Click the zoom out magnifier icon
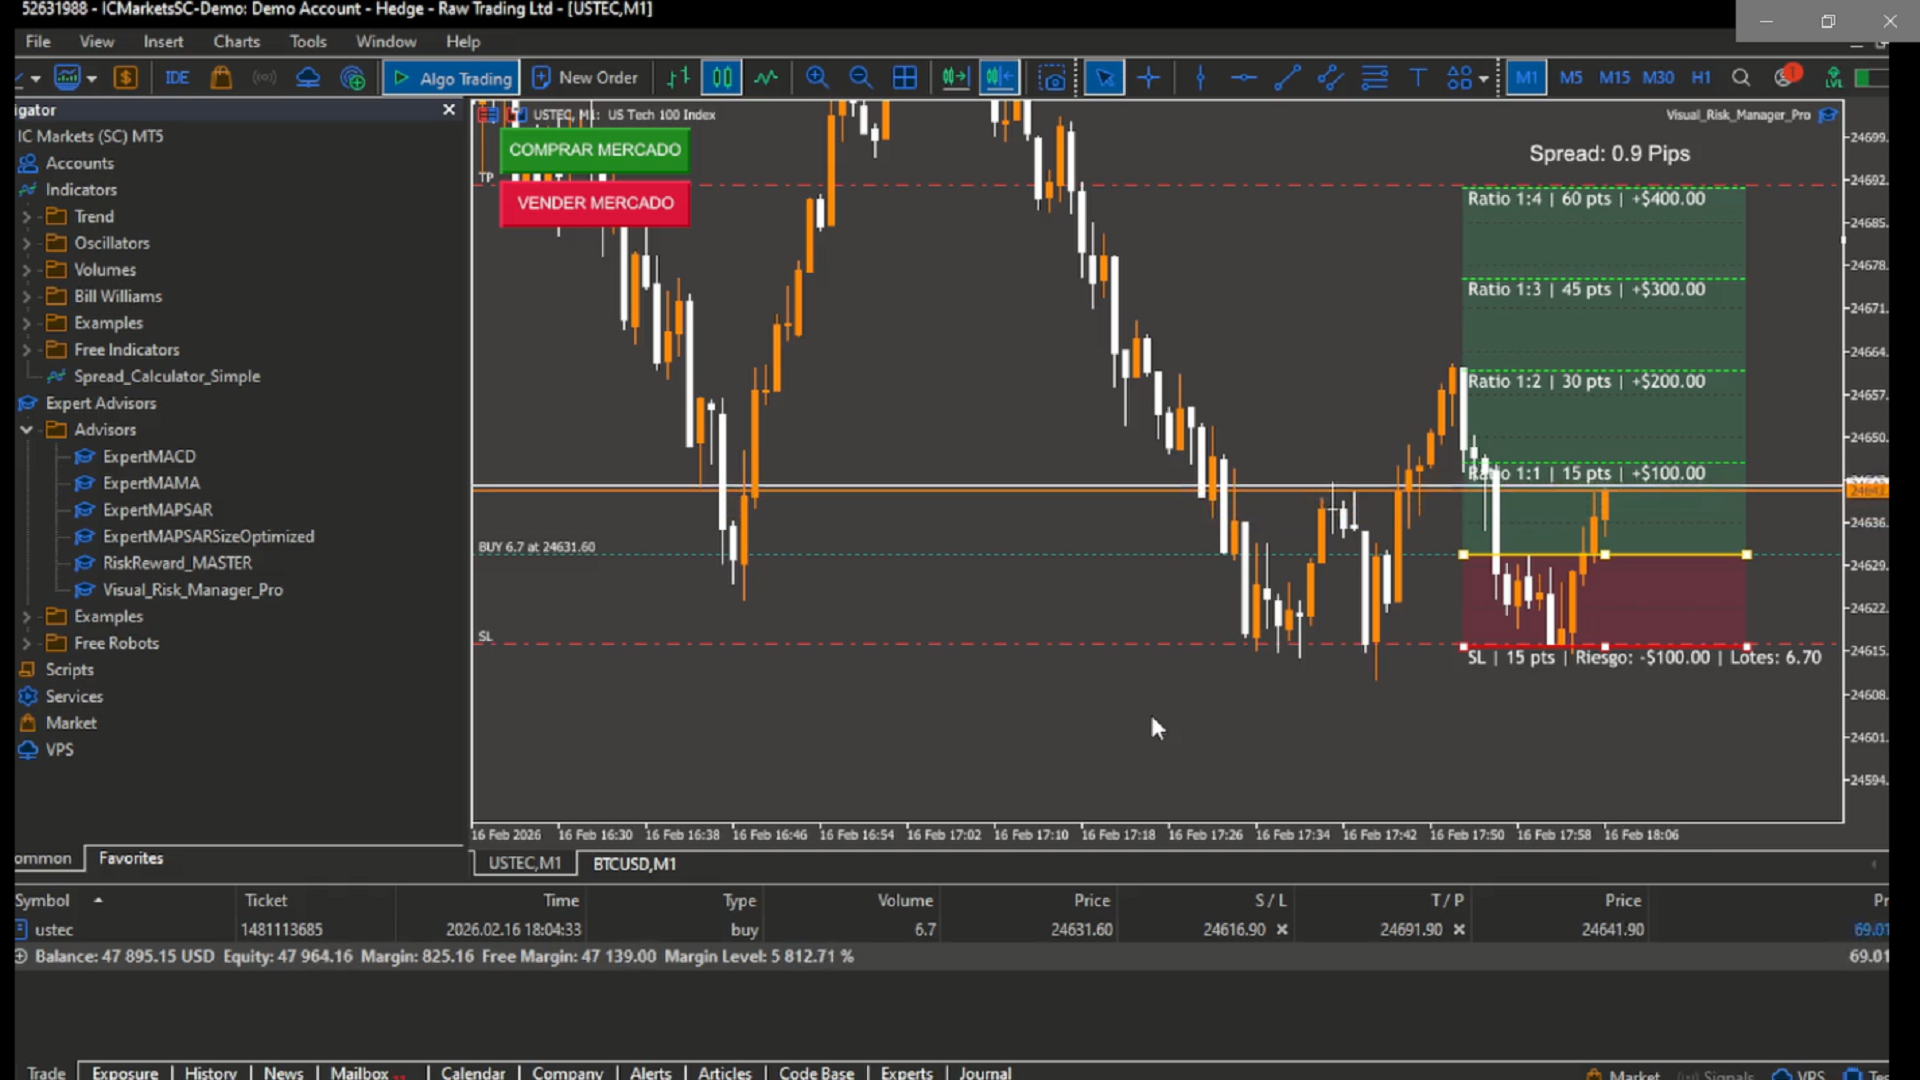 (x=860, y=78)
